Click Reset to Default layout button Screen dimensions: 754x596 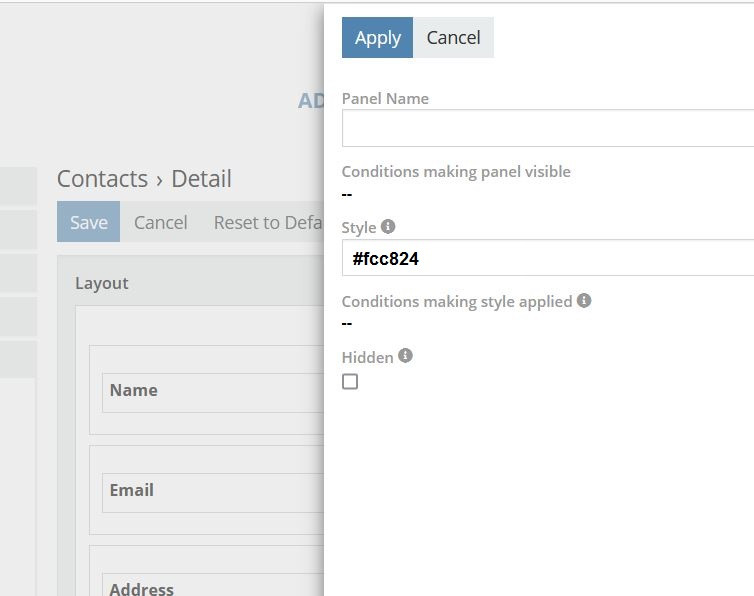pos(267,222)
